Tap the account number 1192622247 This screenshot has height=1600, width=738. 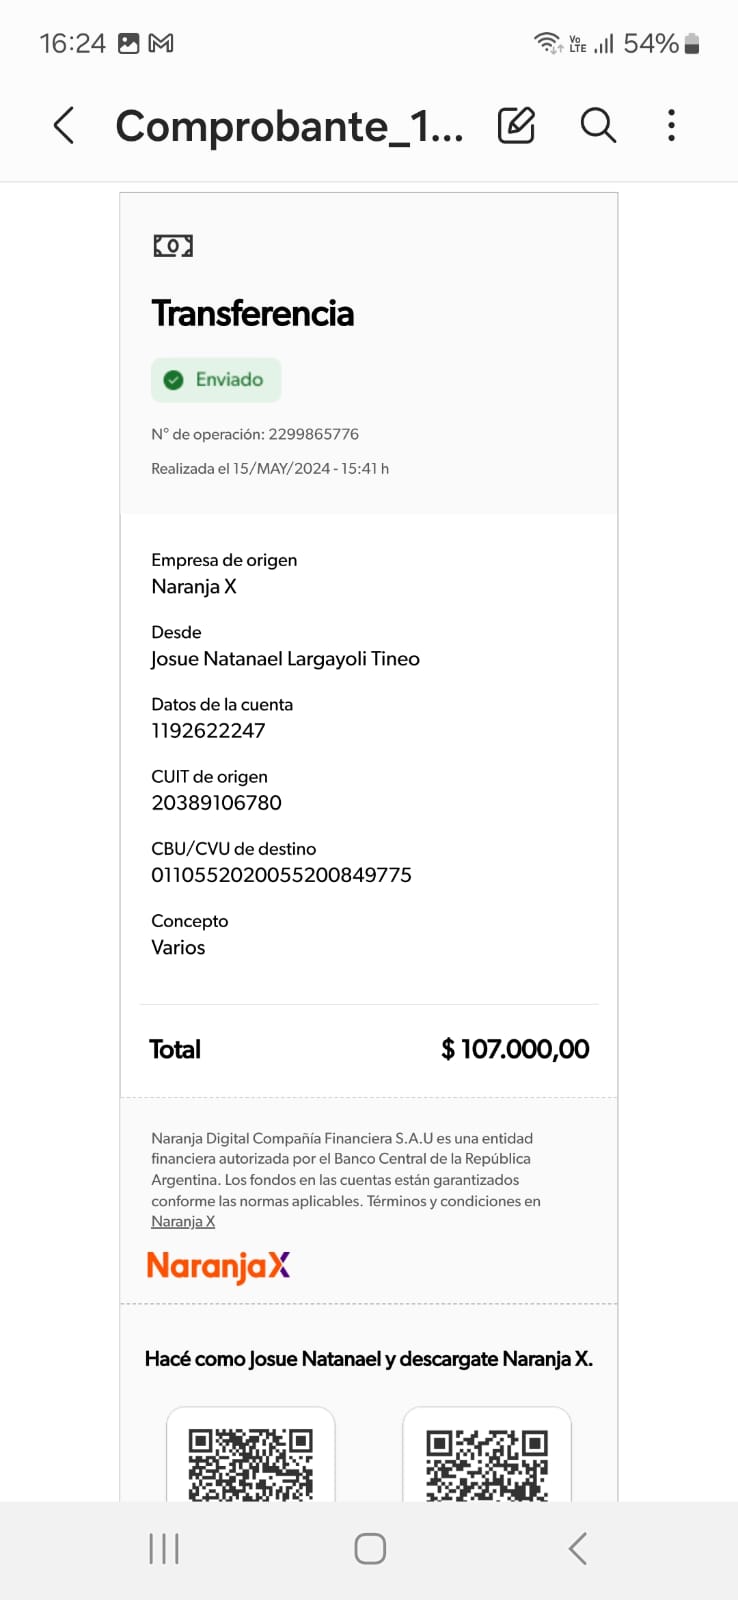208,731
